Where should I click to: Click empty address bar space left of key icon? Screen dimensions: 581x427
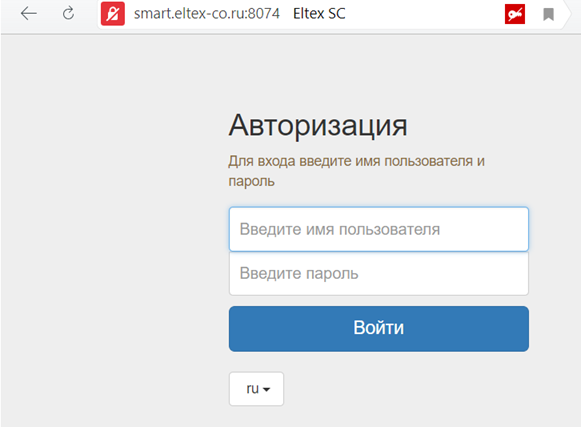tap(424, 14)
